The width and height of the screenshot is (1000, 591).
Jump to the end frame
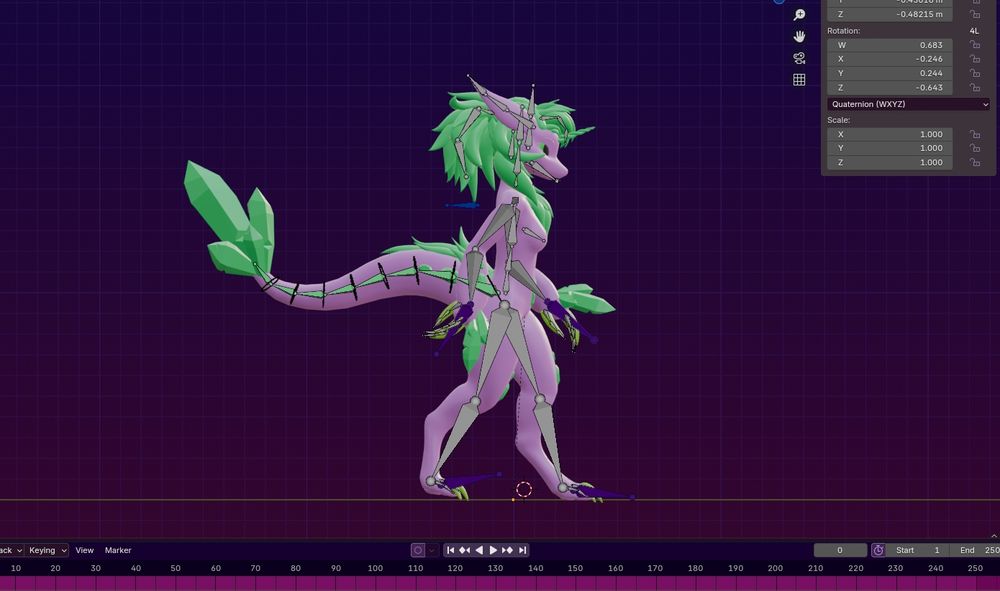tap(522, 550)
